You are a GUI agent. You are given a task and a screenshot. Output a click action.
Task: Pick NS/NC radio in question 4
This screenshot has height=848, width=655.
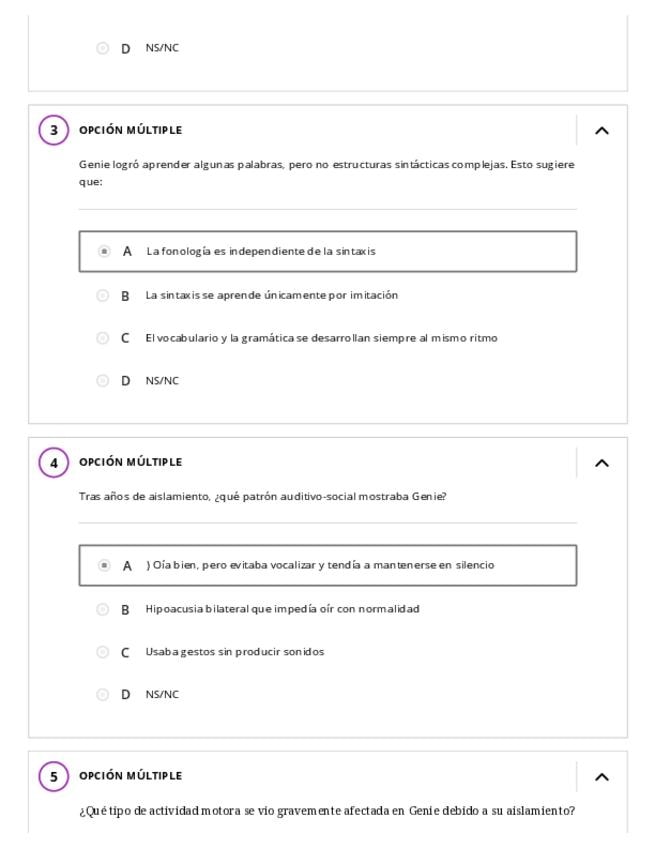[102, 695]
